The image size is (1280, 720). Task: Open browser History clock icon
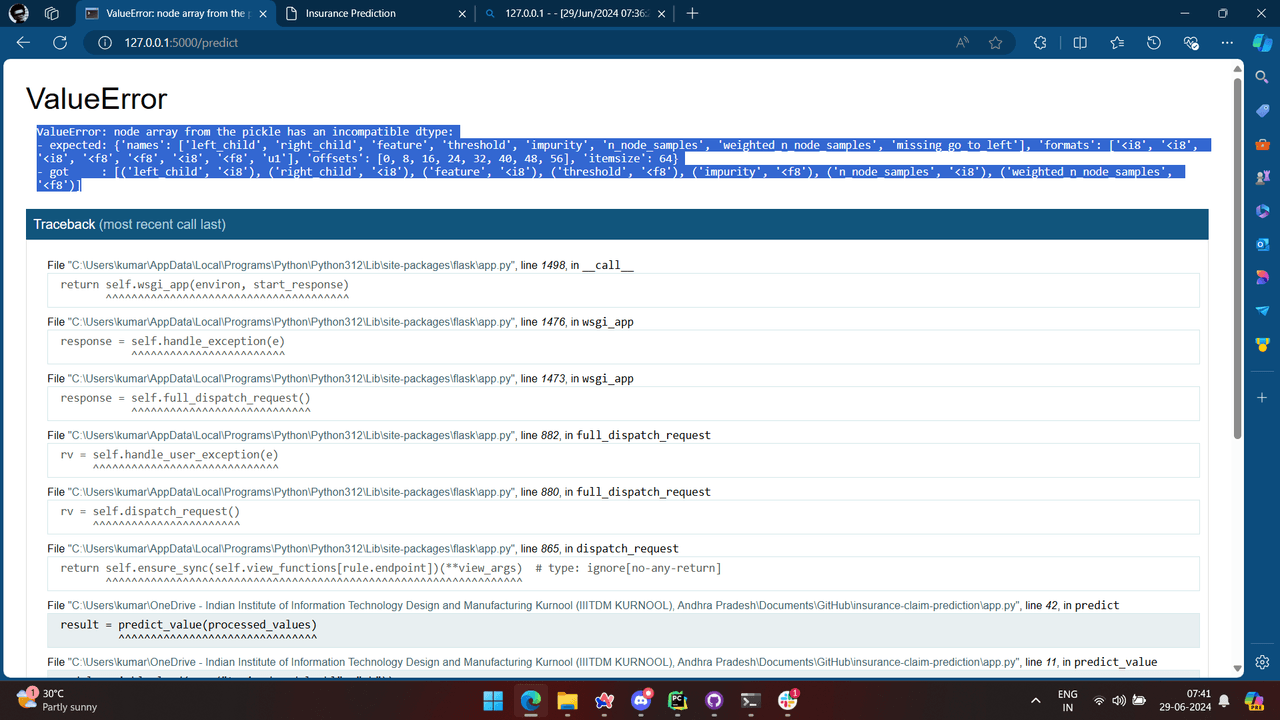click(x=1154, y=43)
